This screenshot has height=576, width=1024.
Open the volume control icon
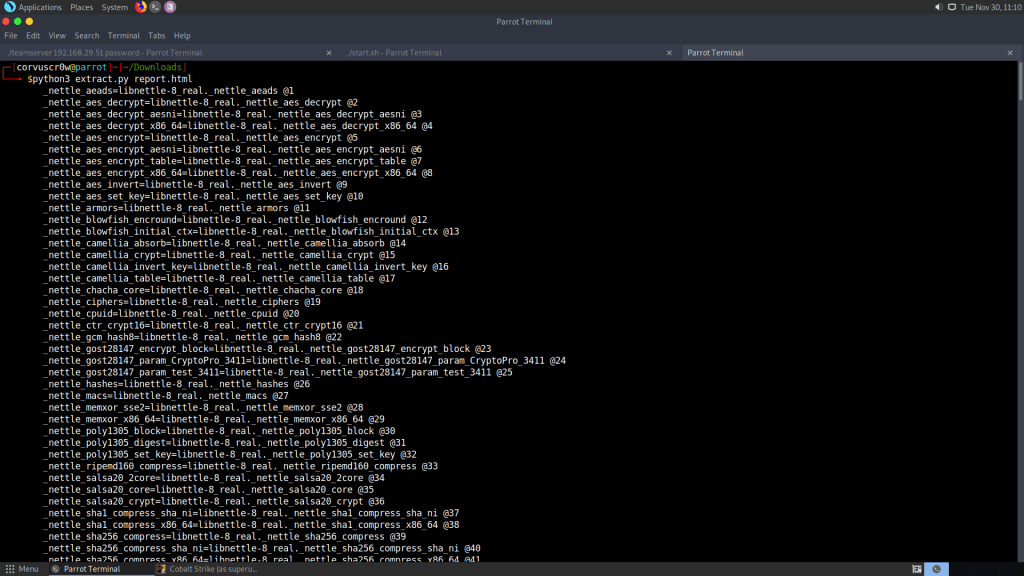click(x=938, y=7)
